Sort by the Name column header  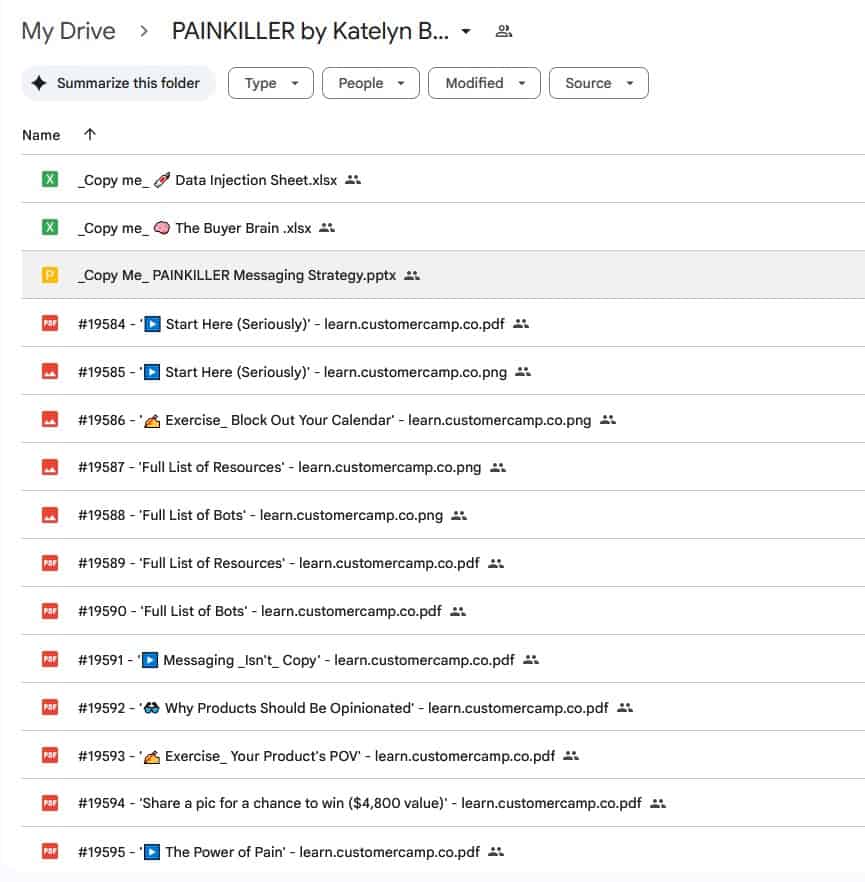[41, 135]
